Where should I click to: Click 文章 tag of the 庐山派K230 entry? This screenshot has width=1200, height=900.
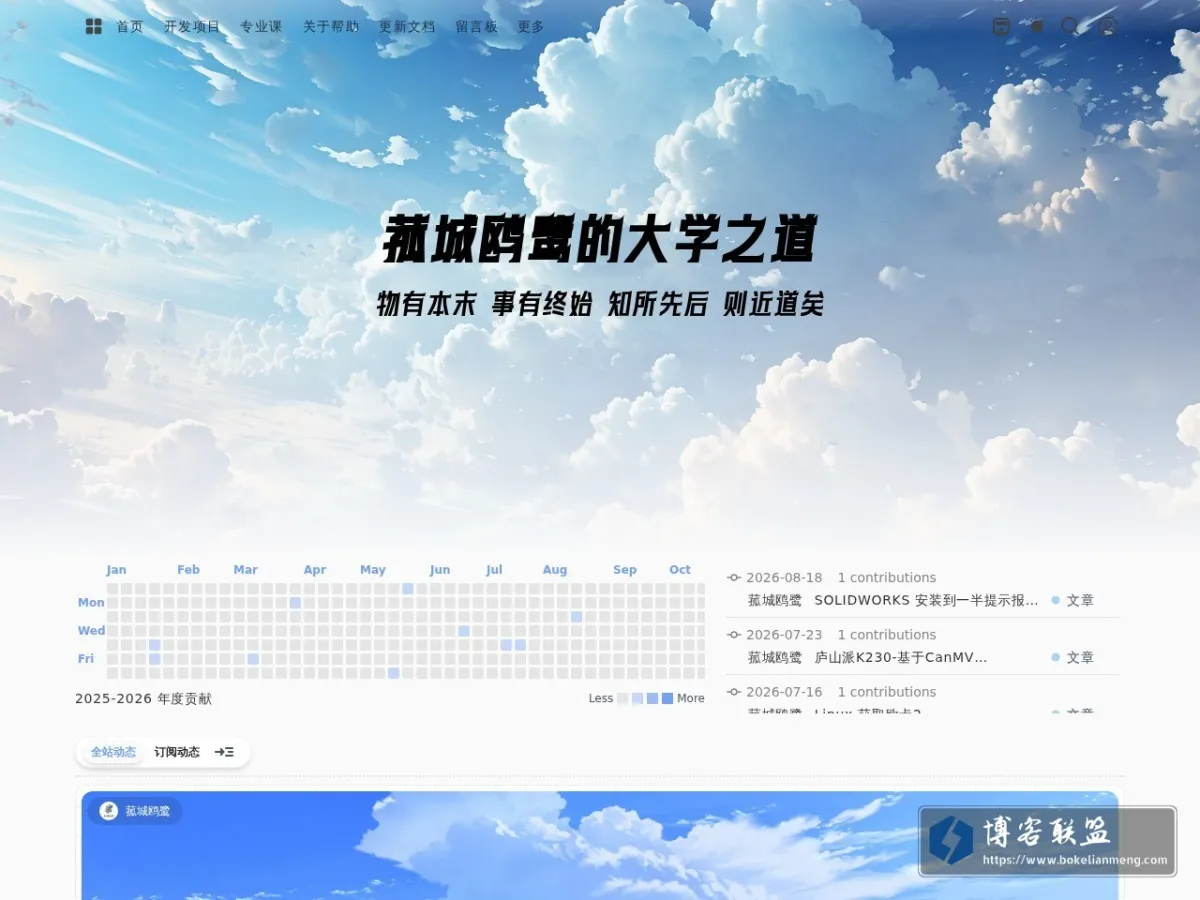(1080, 657)
